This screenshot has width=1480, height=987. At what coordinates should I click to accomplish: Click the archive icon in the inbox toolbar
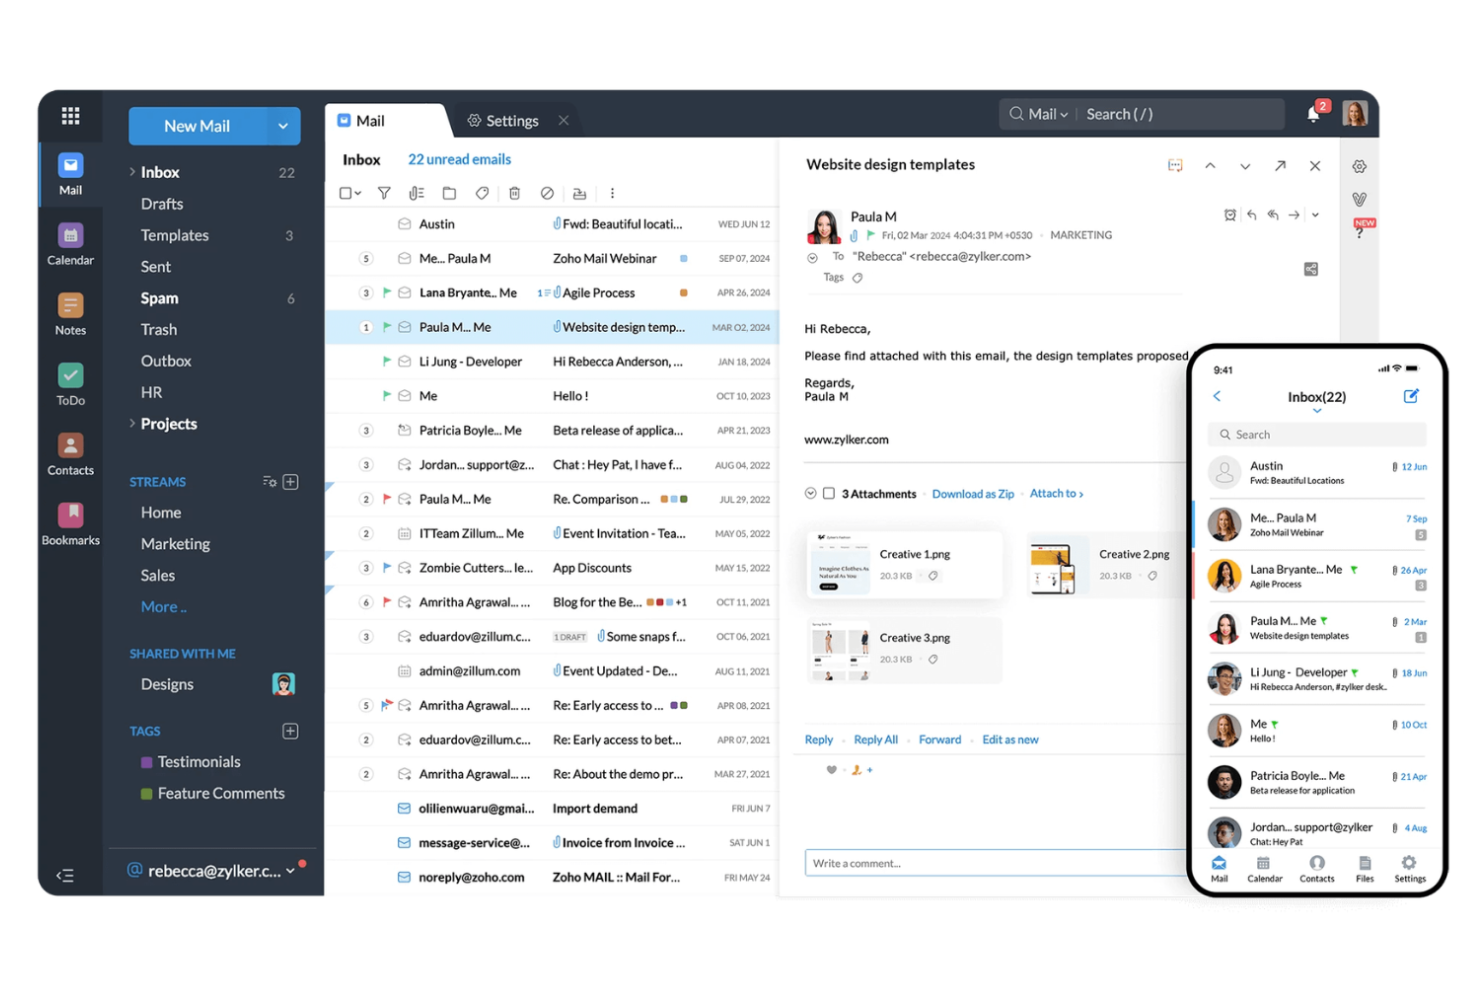pos(580,193)
